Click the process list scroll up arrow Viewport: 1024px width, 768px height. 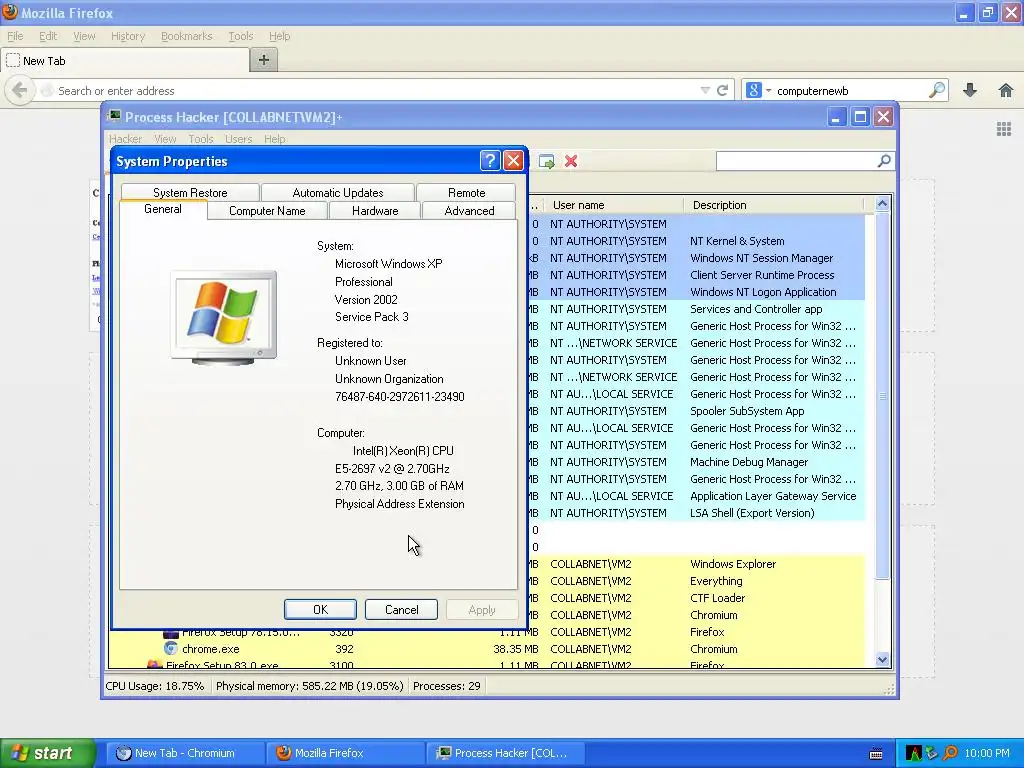point(882,204)
